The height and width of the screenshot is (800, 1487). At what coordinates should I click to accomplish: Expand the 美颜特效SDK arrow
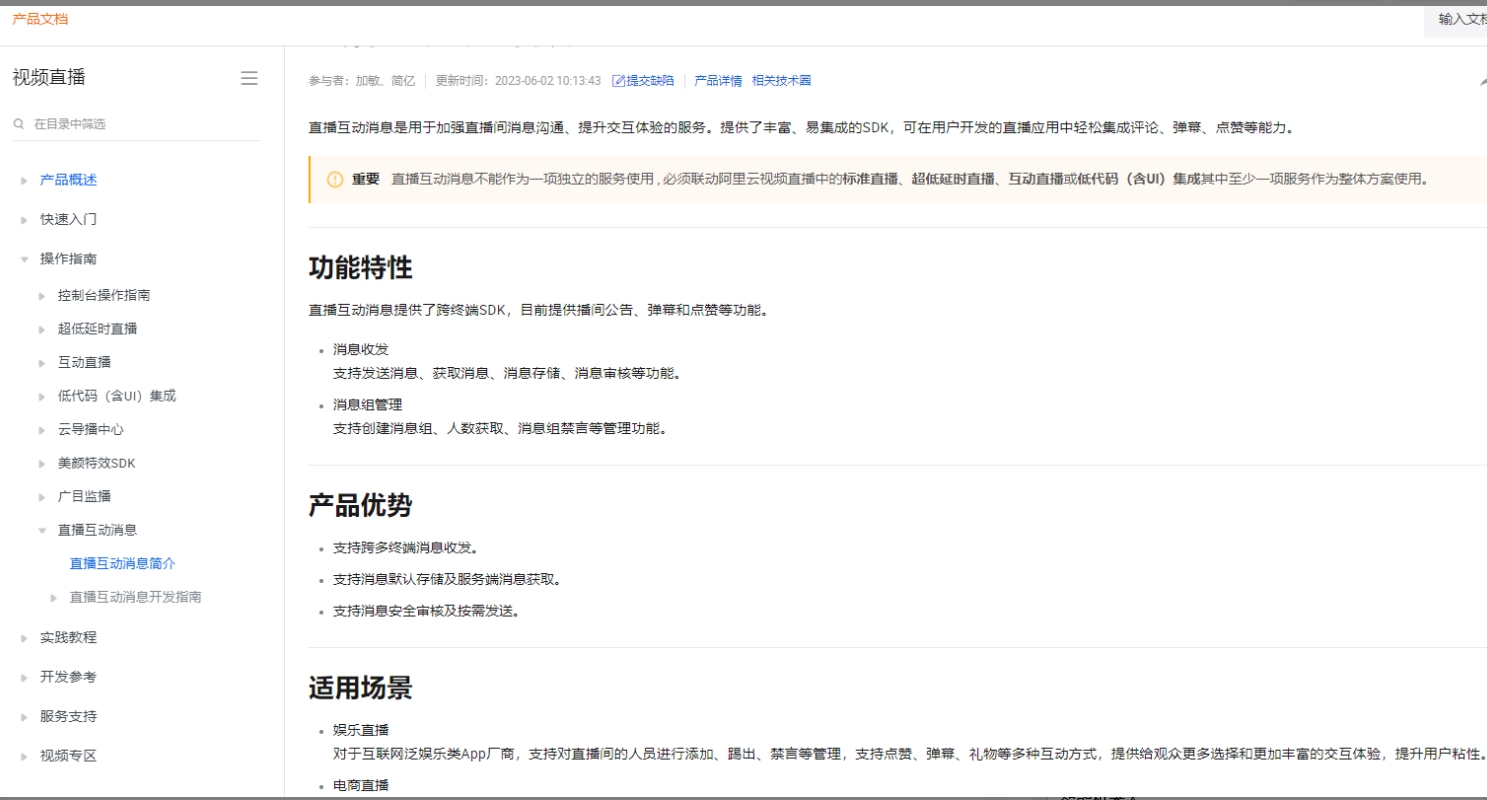point(42,464)
